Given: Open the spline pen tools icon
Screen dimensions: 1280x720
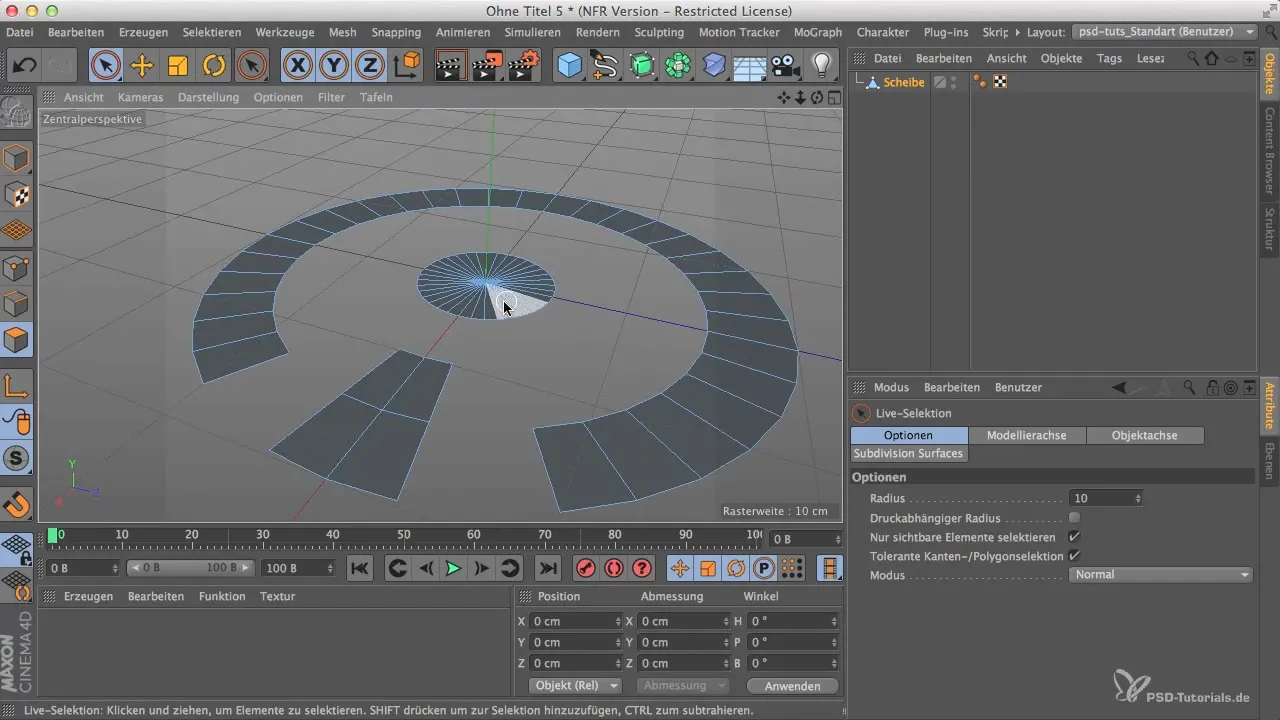Looking at the screenshot, I should 605,67.
